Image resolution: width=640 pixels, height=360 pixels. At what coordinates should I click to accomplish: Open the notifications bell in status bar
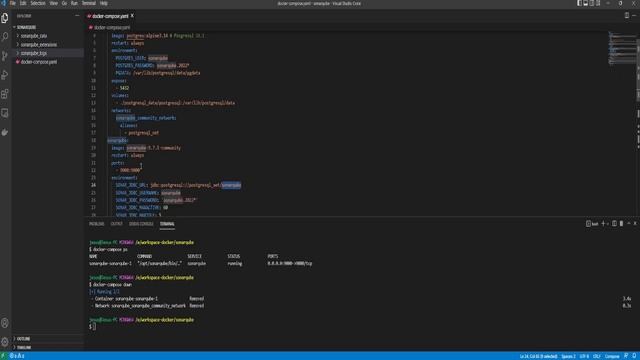click(634, 356)
